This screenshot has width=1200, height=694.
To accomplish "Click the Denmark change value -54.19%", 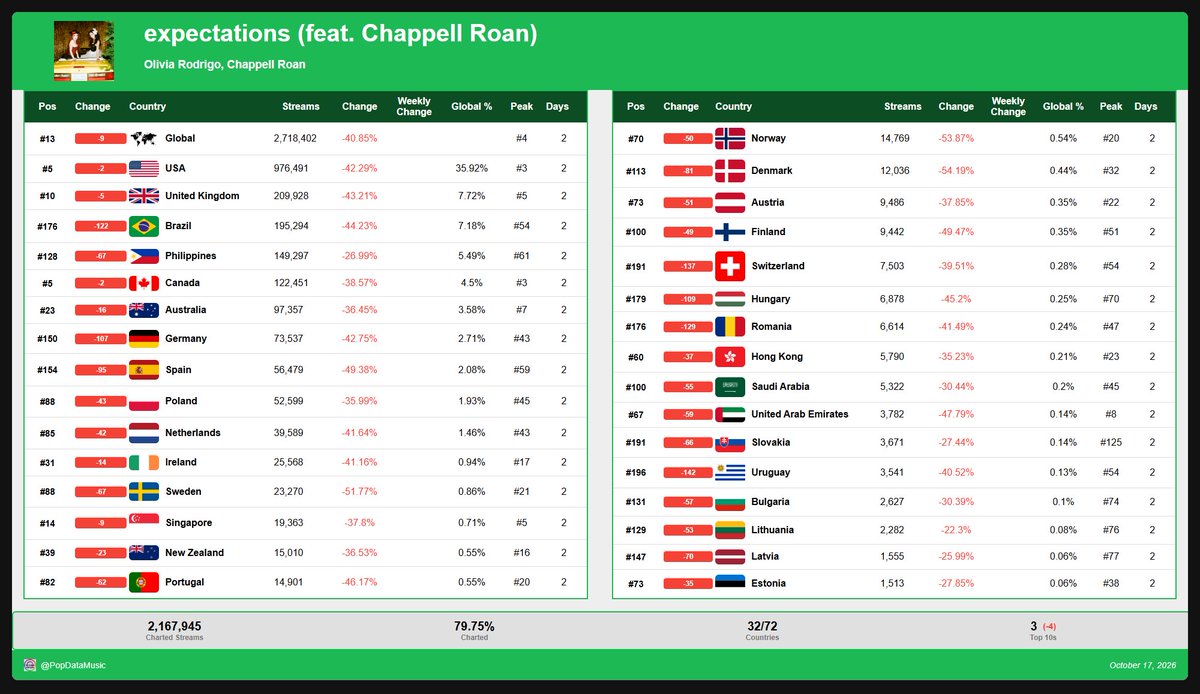I will [956, 171].
